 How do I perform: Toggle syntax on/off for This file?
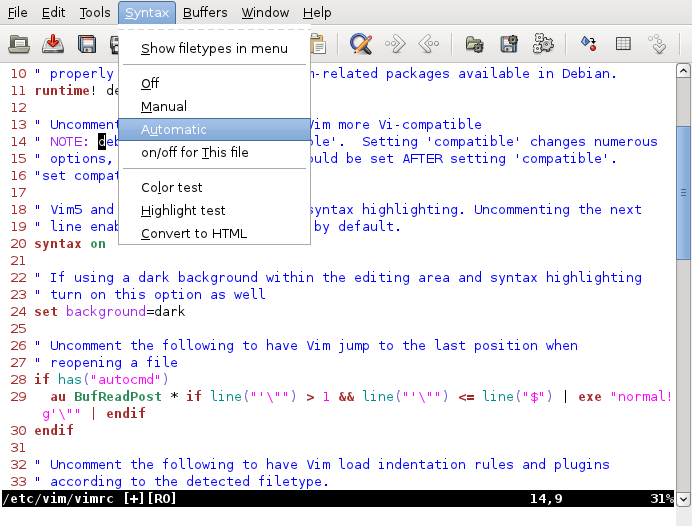pyautogui.click(x=194, y=153)
